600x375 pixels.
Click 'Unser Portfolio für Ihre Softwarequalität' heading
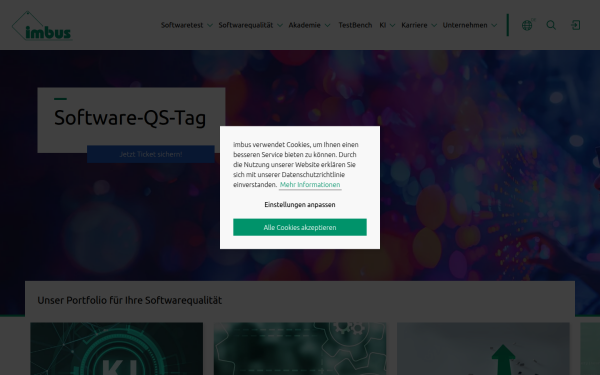point(130,300)
